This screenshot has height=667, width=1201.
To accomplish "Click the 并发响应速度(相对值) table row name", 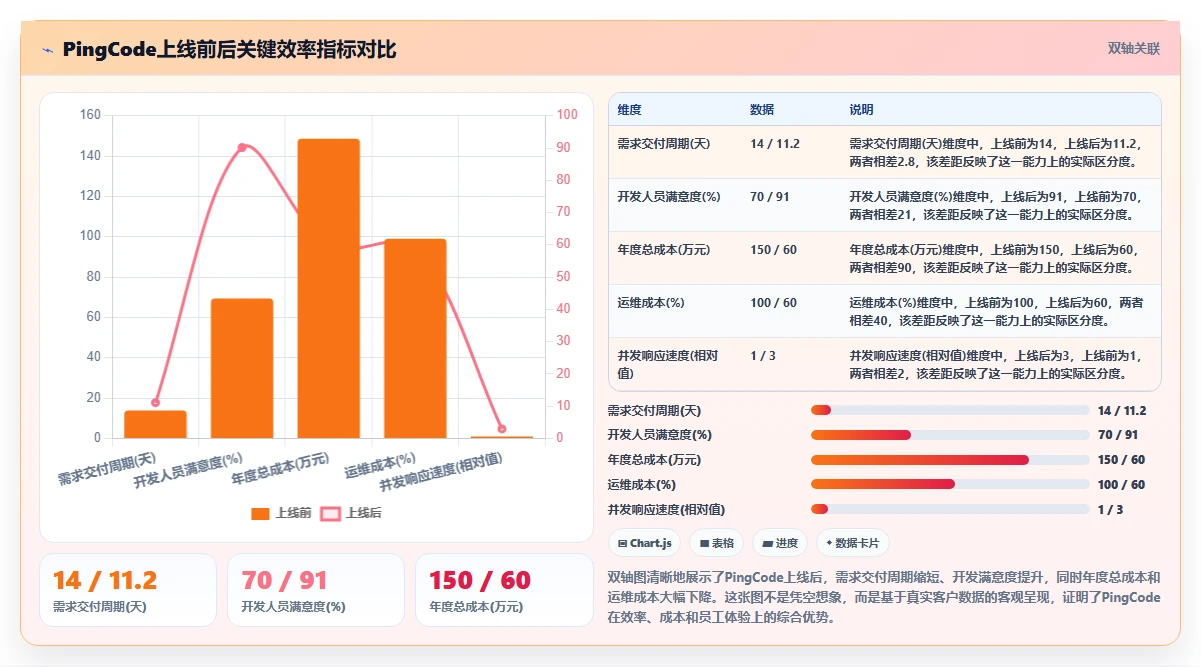I will click(668, 364).
